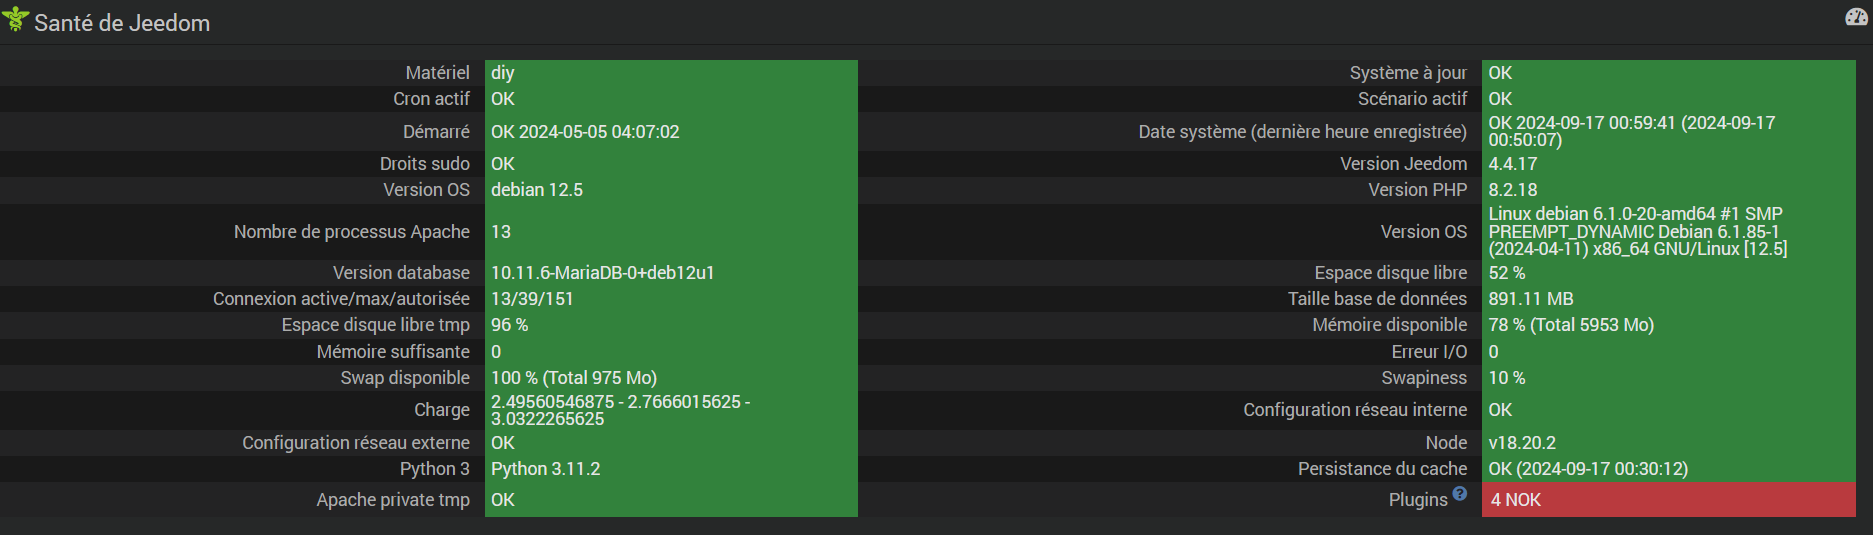Viewport: 1873px width, 535px height.
Task: Select the MariaDB database version cell
Action: pyautogui.click(x=671, y=273)
